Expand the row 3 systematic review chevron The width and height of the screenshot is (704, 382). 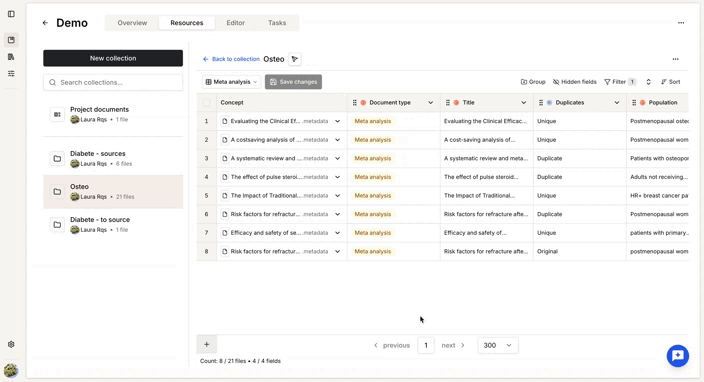(337, 158)
